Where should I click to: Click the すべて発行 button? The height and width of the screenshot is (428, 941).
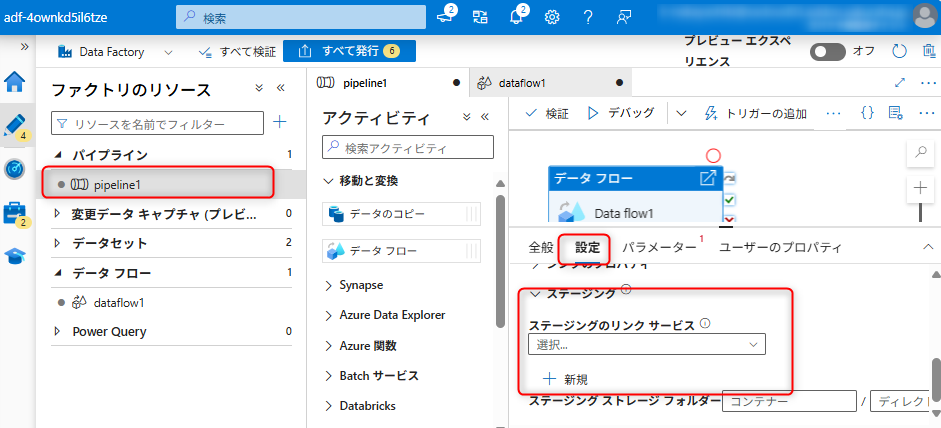point(350,52)
